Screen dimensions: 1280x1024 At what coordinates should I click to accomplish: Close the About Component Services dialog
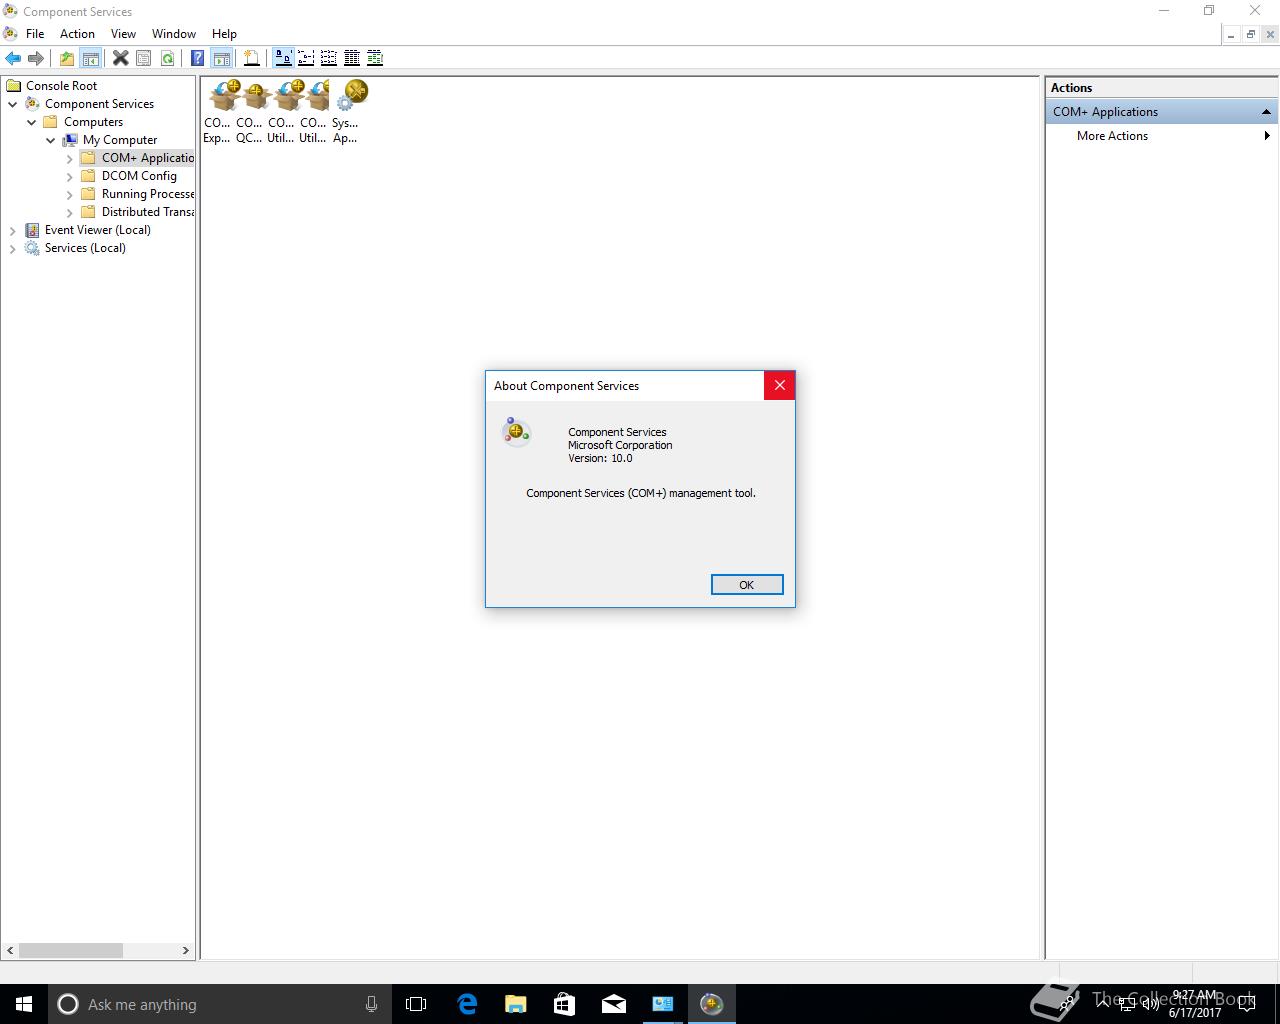pos(780,385)
